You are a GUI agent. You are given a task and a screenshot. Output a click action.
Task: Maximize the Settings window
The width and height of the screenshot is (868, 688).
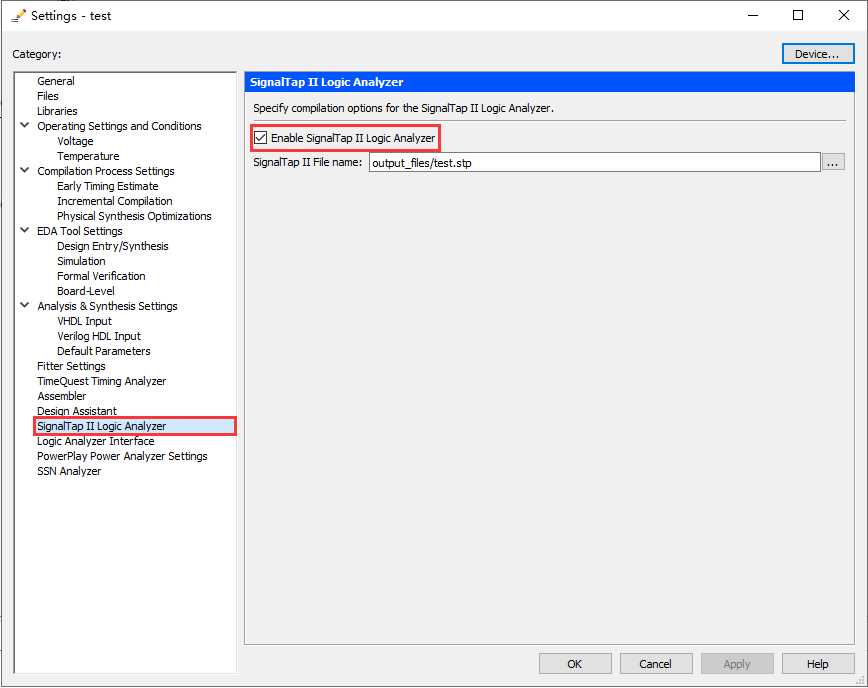tap(798, 15)
